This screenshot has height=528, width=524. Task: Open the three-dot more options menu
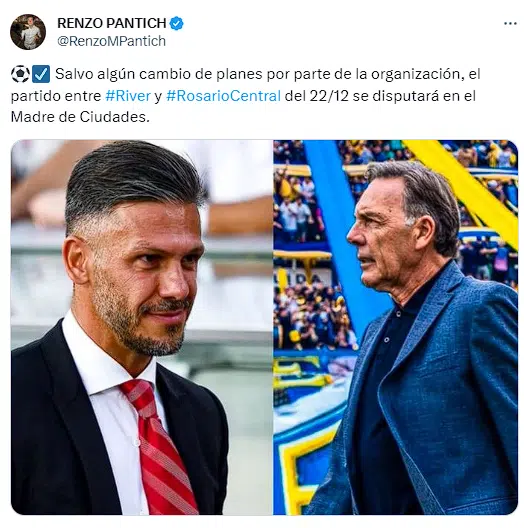point(510,24)
